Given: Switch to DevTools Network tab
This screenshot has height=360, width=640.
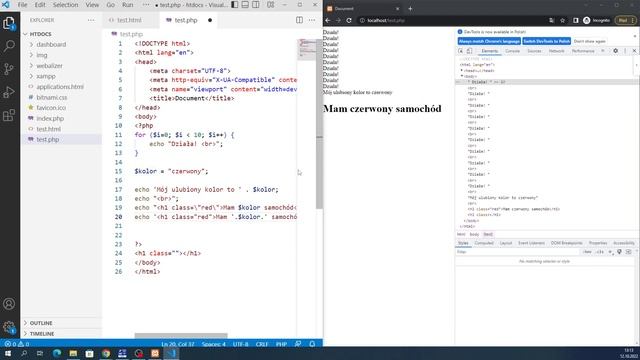Looking at the screenshot, I should pos(556,51).
